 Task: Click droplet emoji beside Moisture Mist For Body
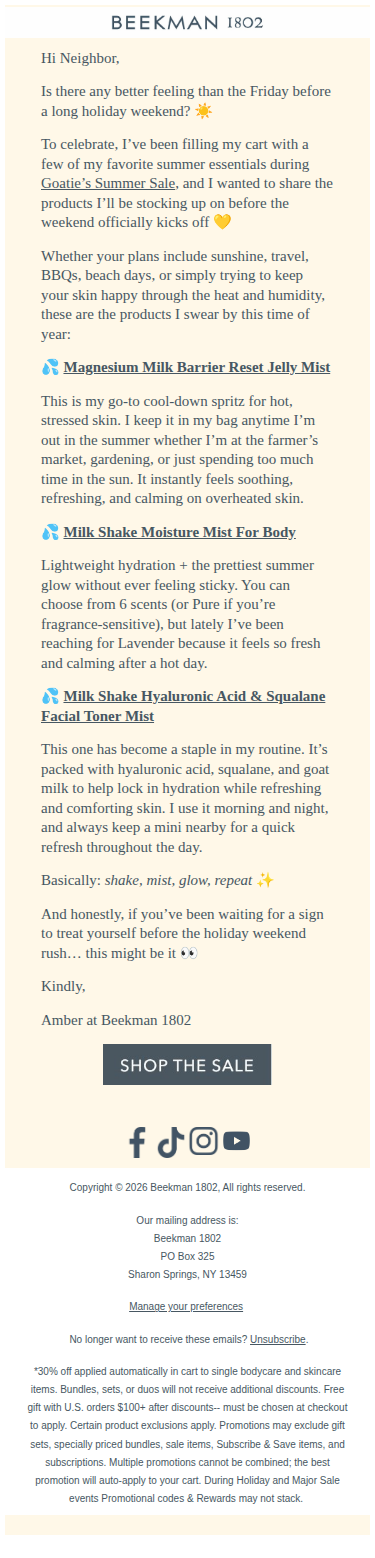click(50, 532)
